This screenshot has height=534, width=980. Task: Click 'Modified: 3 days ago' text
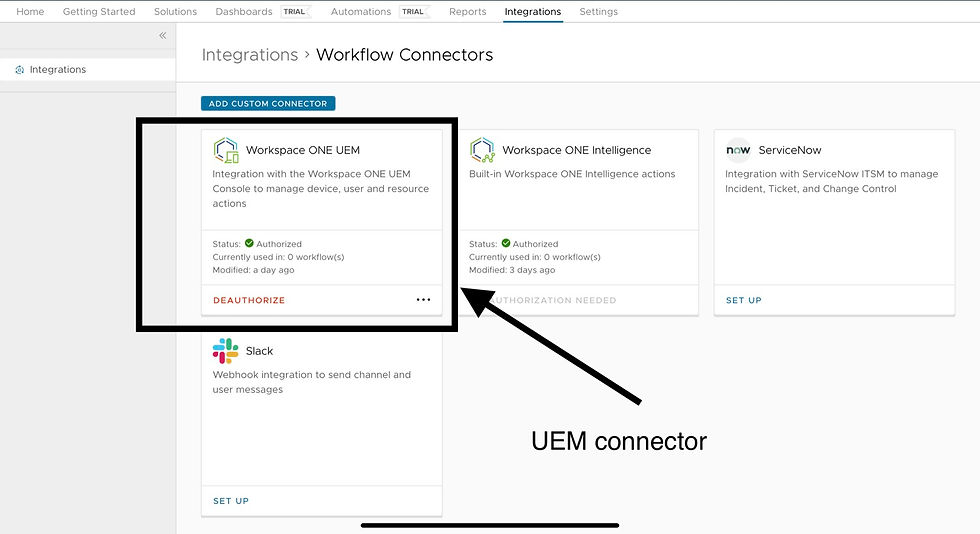point(512,270)
